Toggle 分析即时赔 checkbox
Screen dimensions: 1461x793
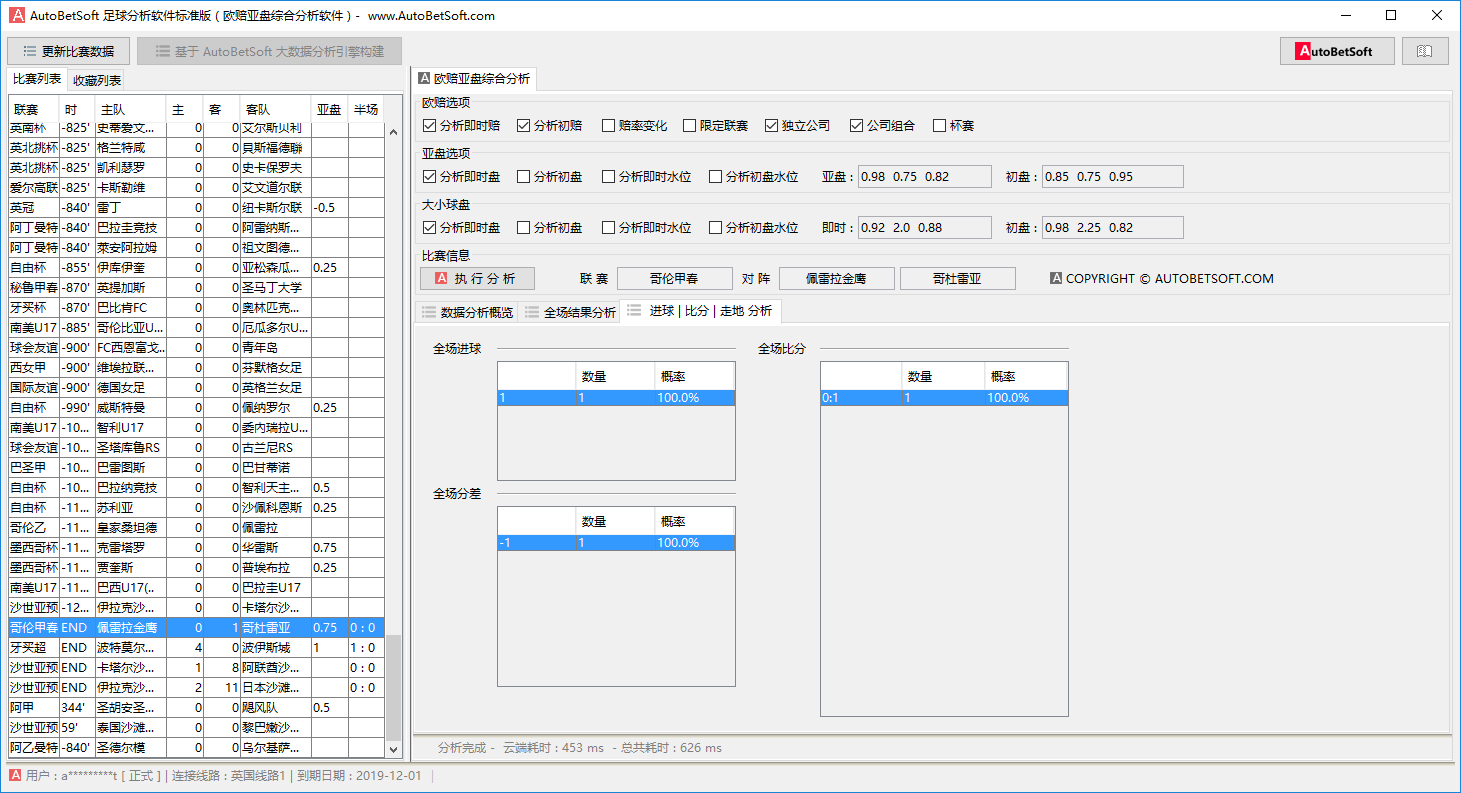point(461,126)
